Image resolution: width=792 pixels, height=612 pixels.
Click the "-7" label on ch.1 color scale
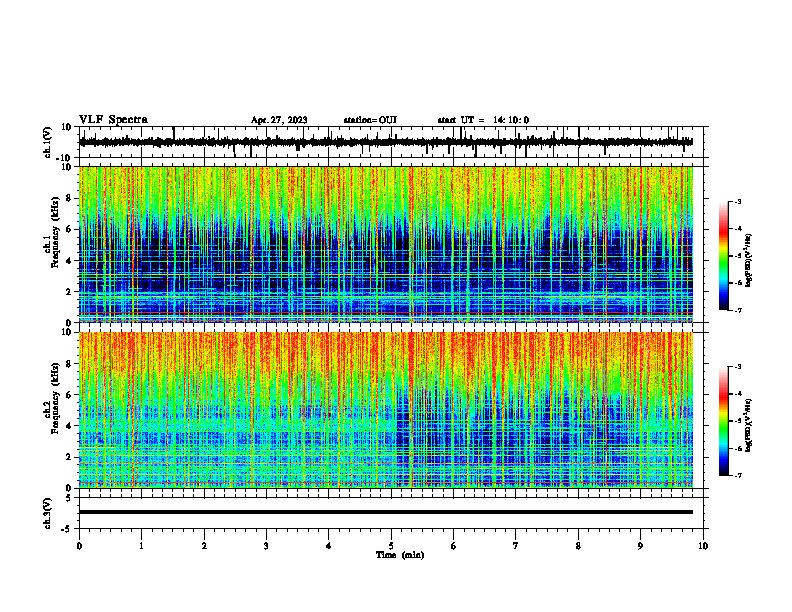click(737, 310)
